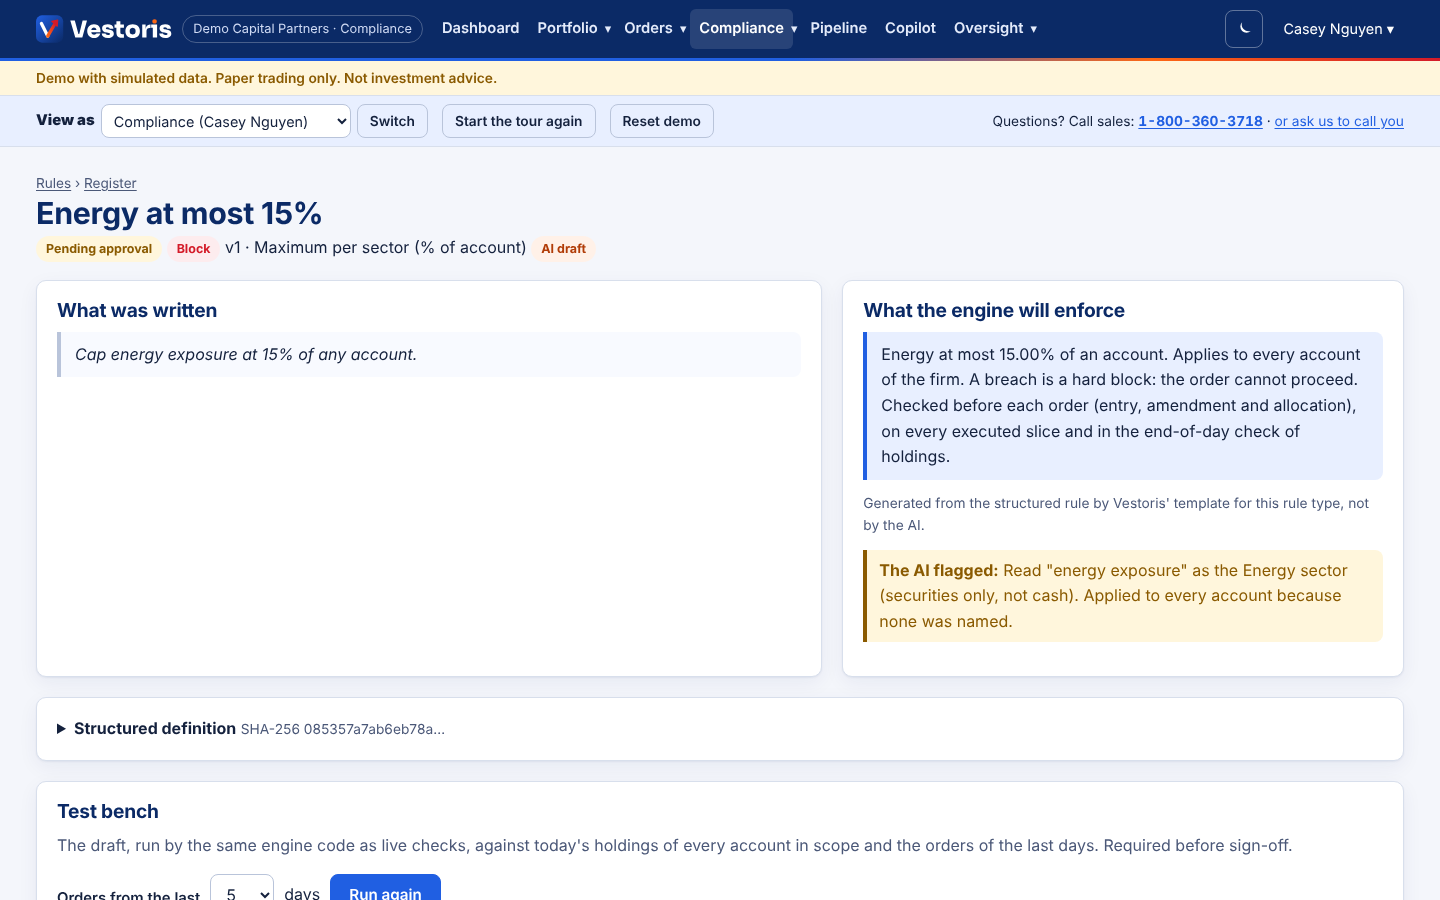Click the 'Generated from the structured rule' note
The image size is (1440, 900).
[1116, 514]
